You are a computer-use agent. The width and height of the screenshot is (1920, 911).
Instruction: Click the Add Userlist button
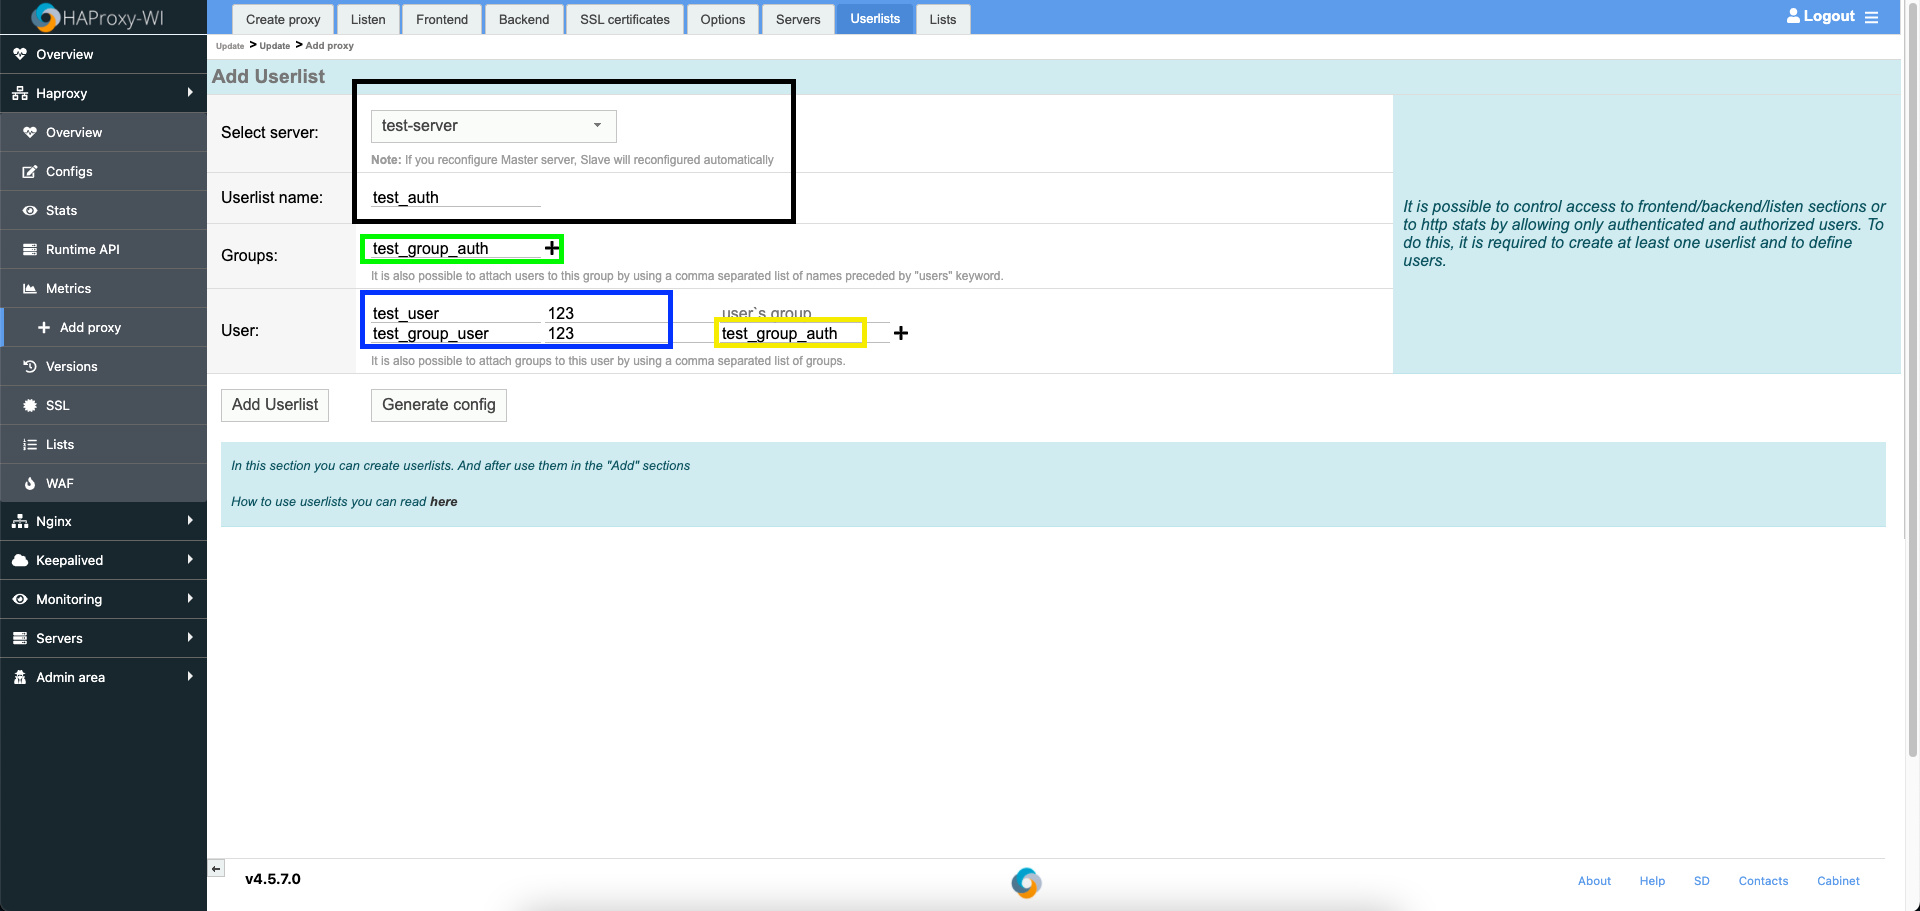click(274, 405)
